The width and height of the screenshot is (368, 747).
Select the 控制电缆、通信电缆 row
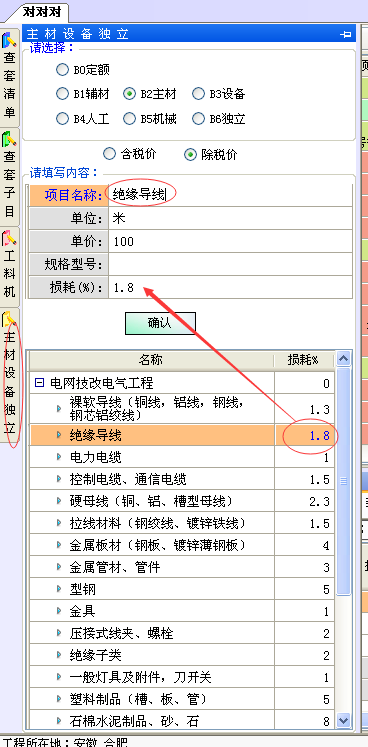(x=181, y=479)
